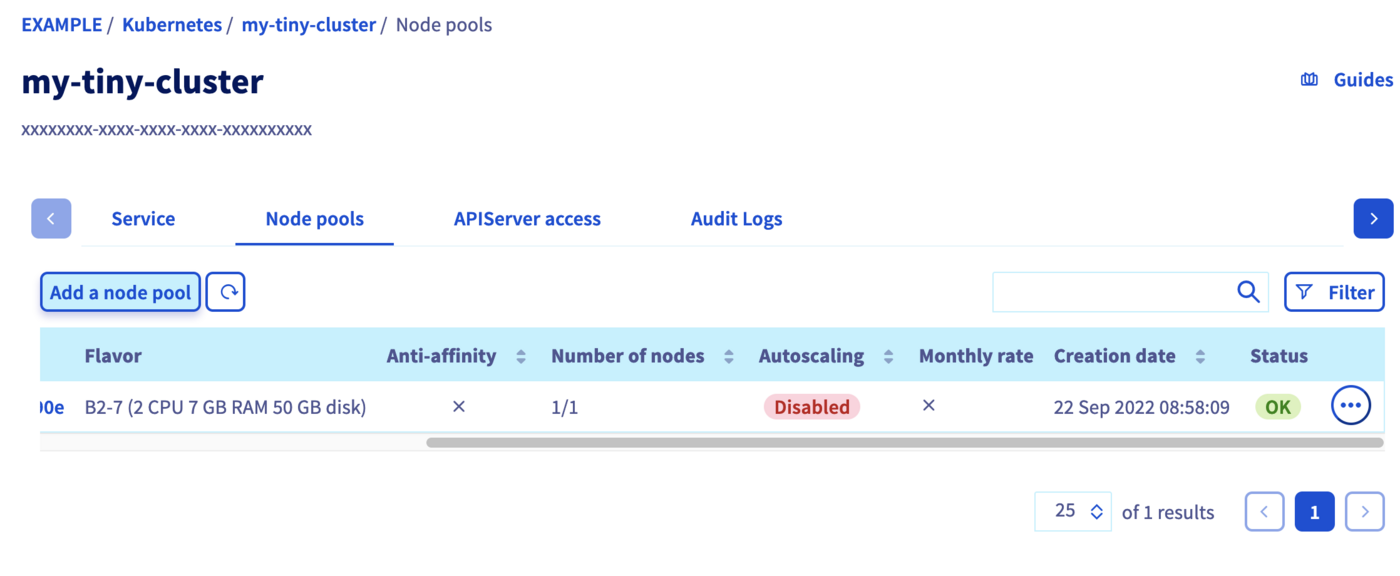Sort the table by Autoscaling
This screenshot has height=576, width=1400.
pyautogui.click(x=888, y=355)
